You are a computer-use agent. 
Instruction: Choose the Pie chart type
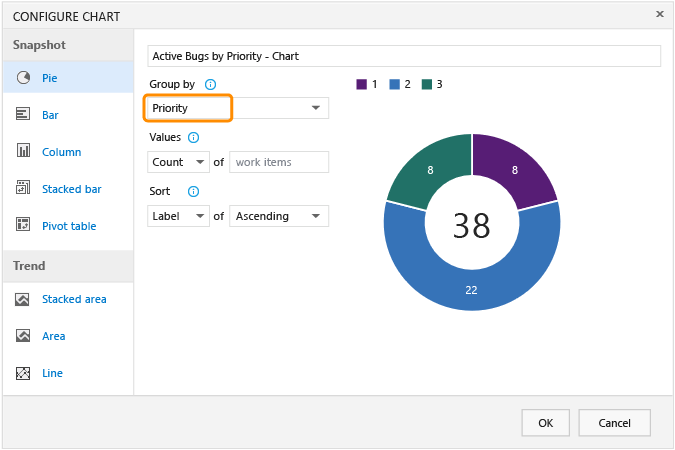pos(68,78)
